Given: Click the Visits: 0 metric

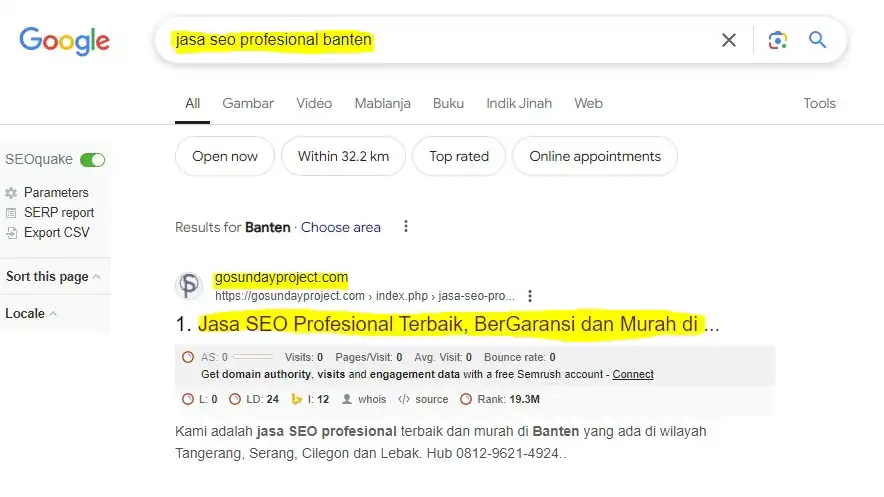Looking at the screenshot, I should (304, 357).
